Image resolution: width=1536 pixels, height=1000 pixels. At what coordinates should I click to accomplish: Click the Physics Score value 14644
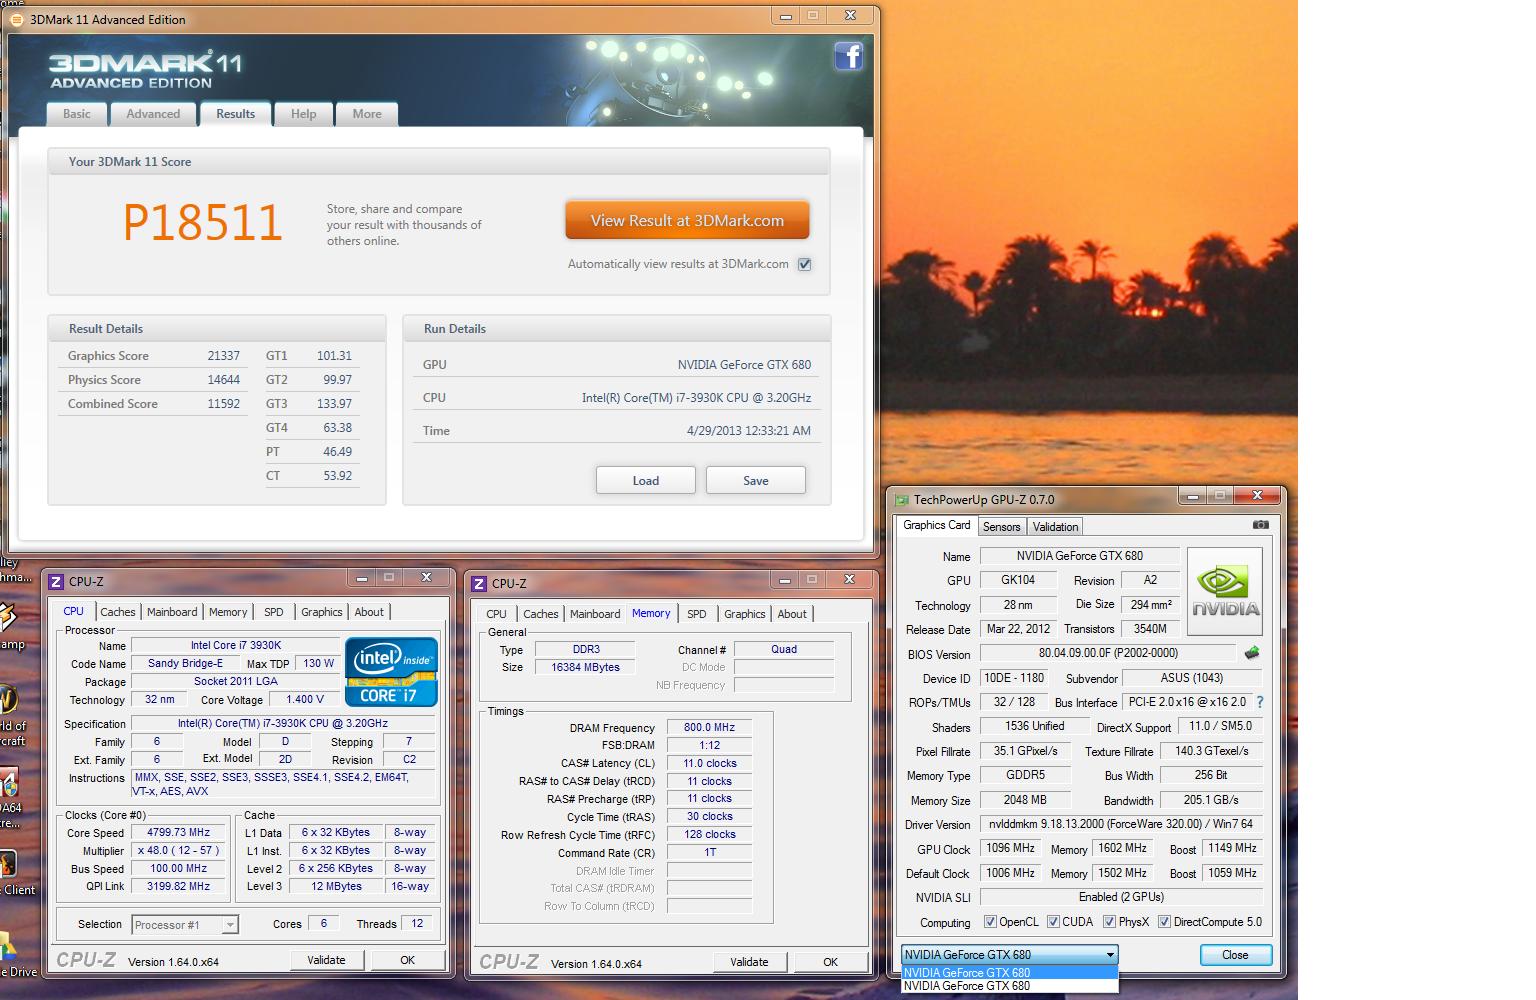coord(223,380)
